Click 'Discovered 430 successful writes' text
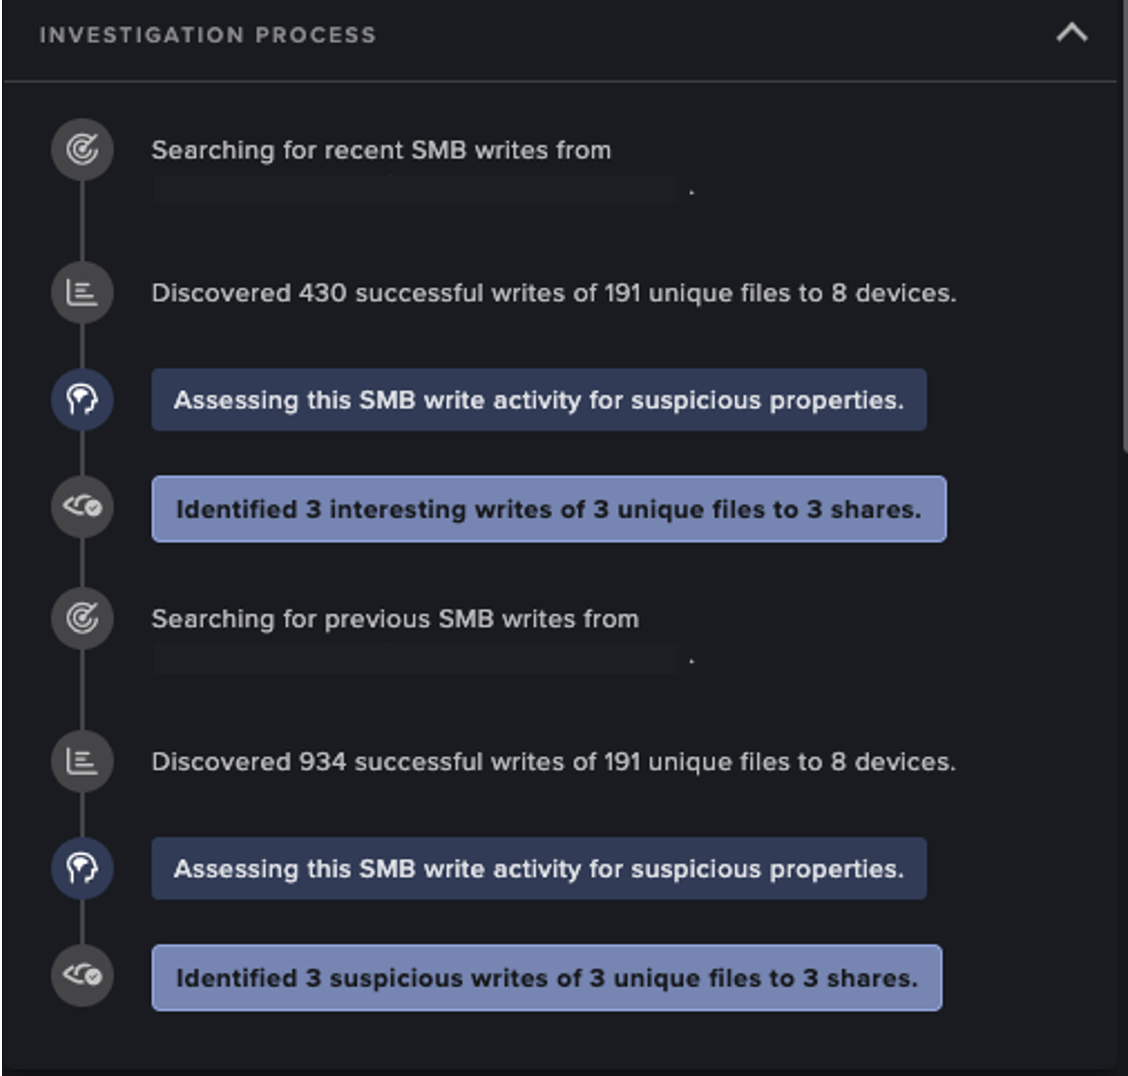Image resolution: width=1128 pixels, height=1076 pixels. coord(554,293)
